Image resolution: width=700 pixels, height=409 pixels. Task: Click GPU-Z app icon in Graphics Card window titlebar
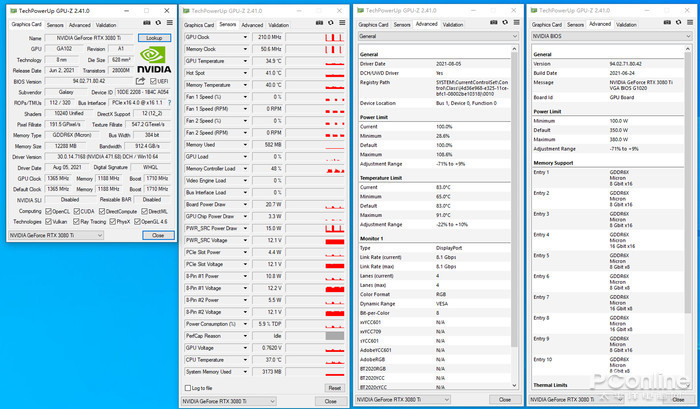coord(13,10)
